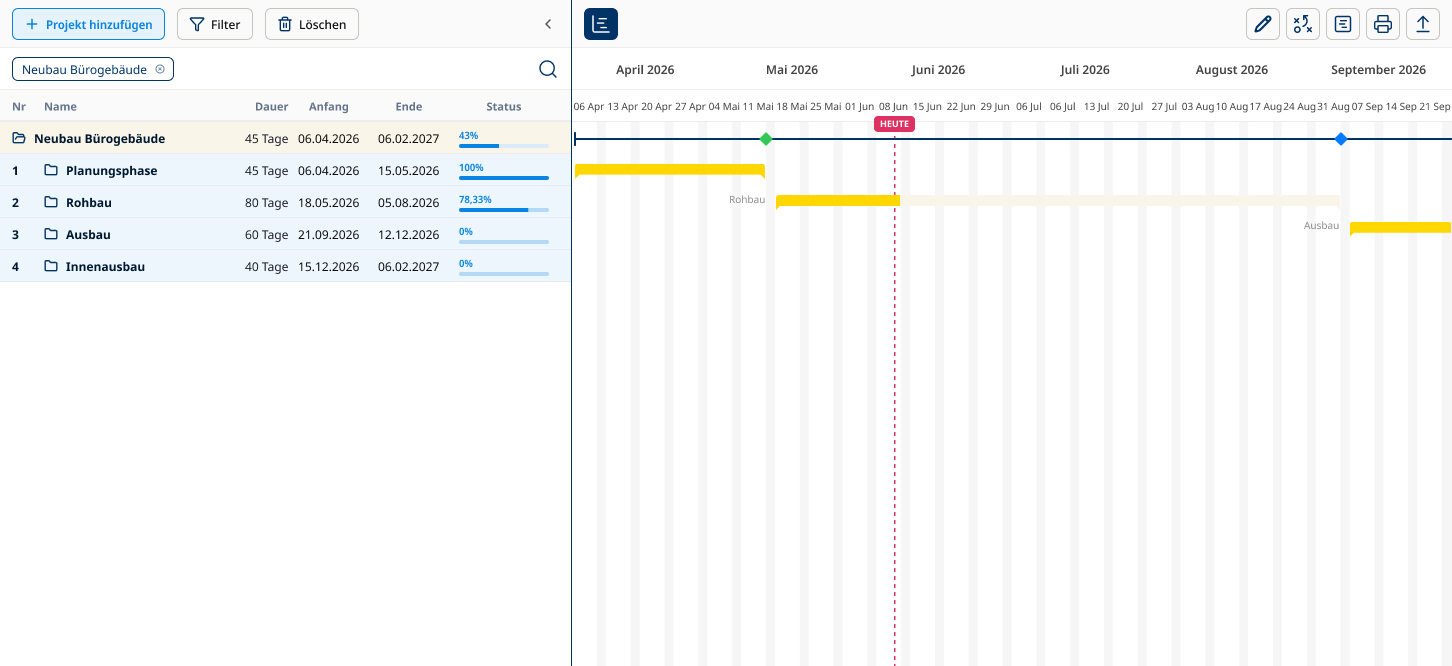This screenshot has height=666, width=1452.
Task: Click the 0% progress bar of Ausbau
Action: [504, 241]
